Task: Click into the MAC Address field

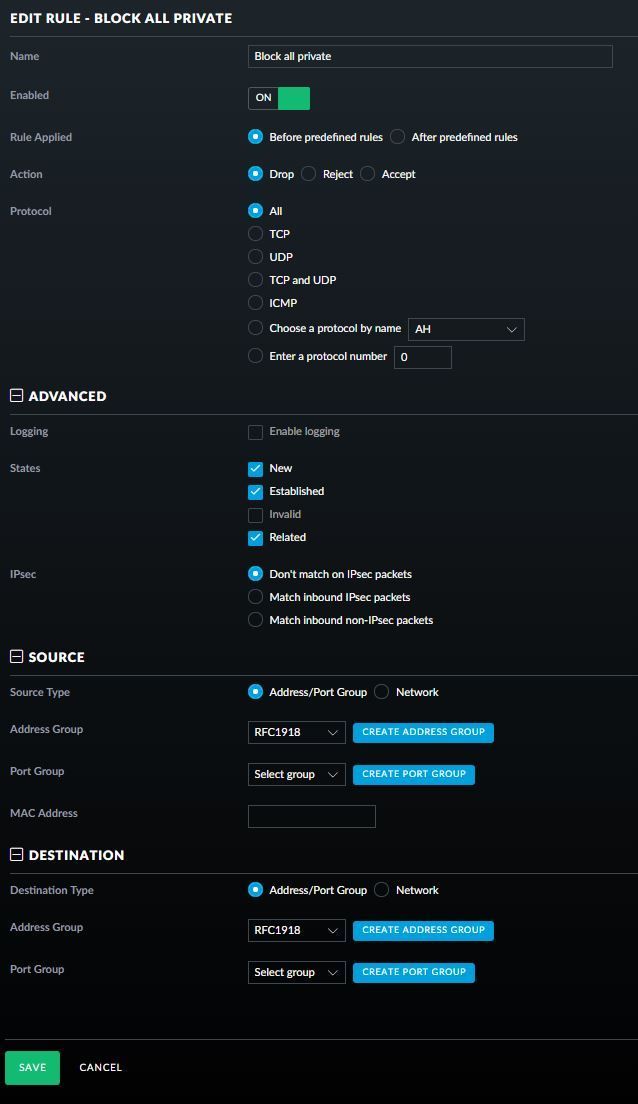Action: pyautogui.click(x=312, y=816)
